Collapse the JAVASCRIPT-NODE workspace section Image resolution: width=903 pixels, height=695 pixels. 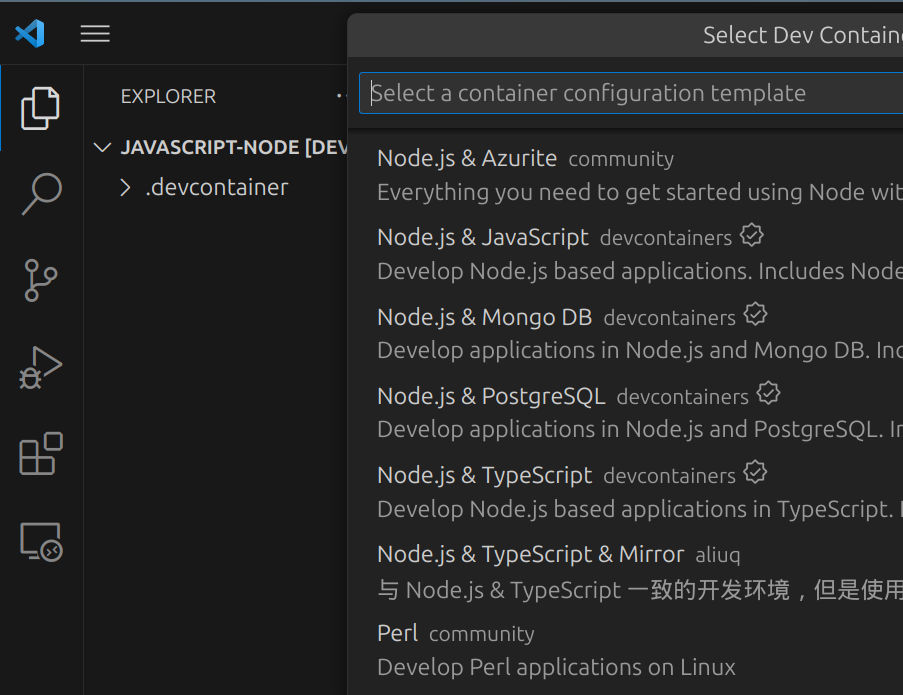pos(102,148)
